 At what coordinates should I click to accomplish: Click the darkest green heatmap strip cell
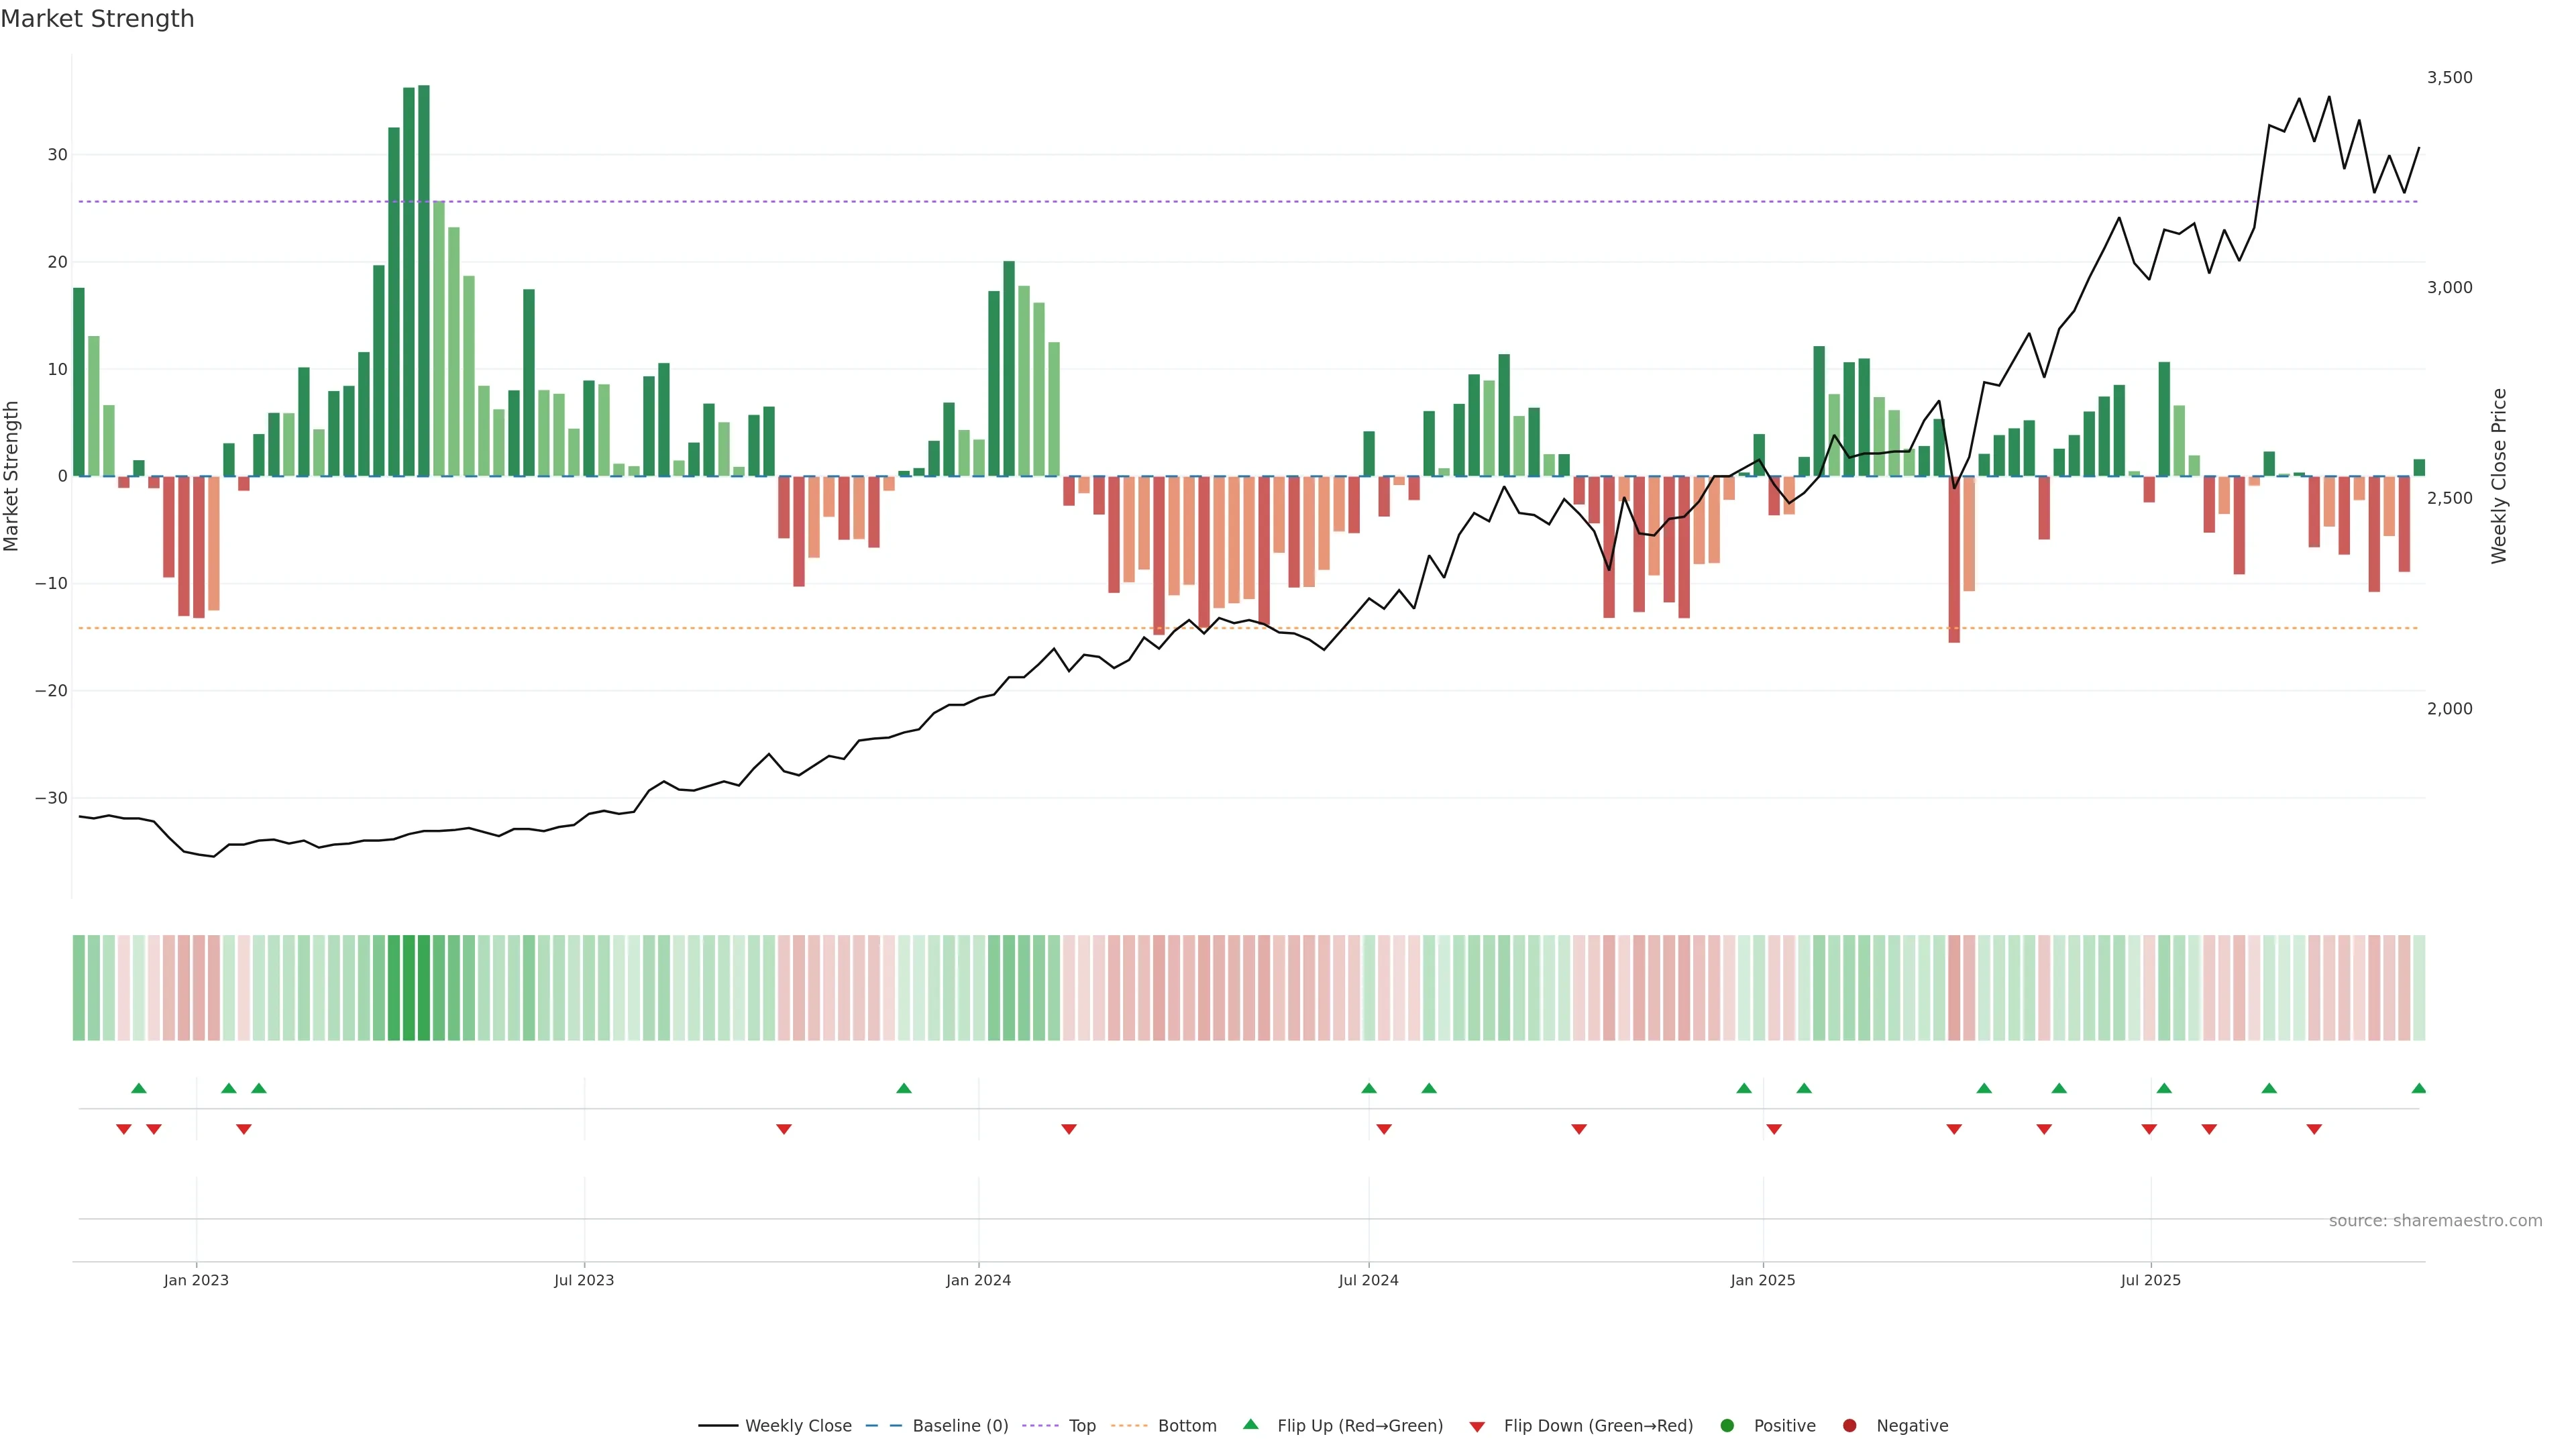pos(424,988)
